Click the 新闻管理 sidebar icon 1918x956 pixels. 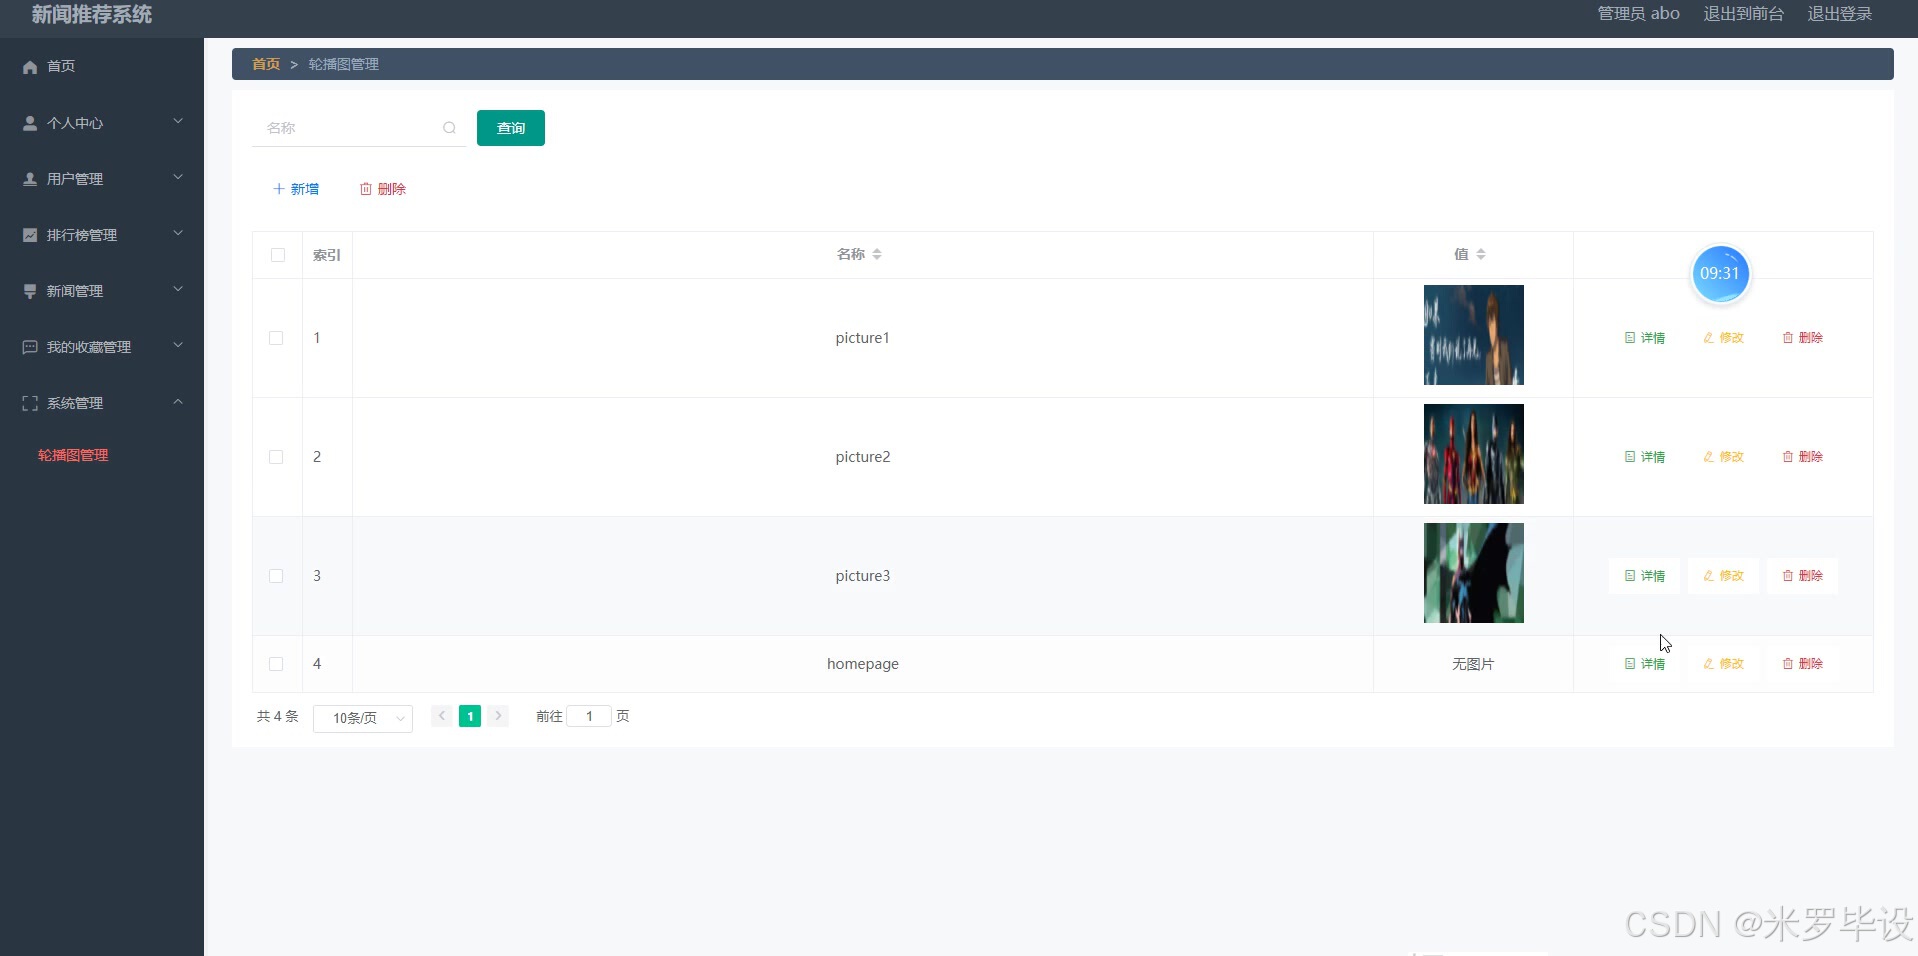(30, 291)
